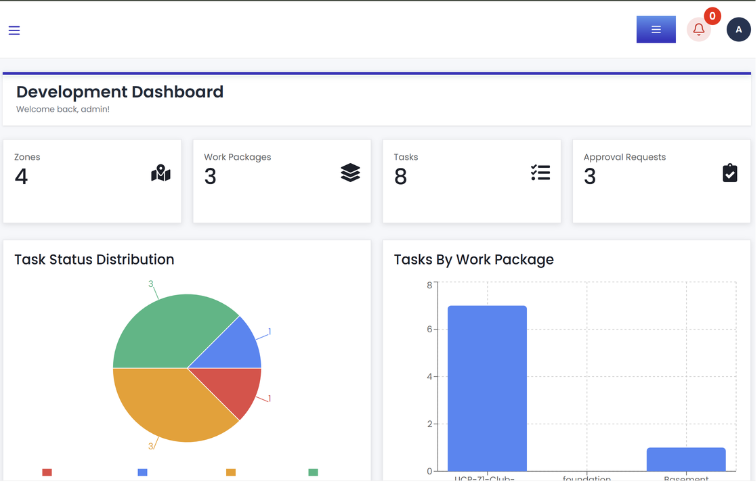Toggle the red pie legend swatch
This screenshot has height=486, width=756.
coord(47,472)
